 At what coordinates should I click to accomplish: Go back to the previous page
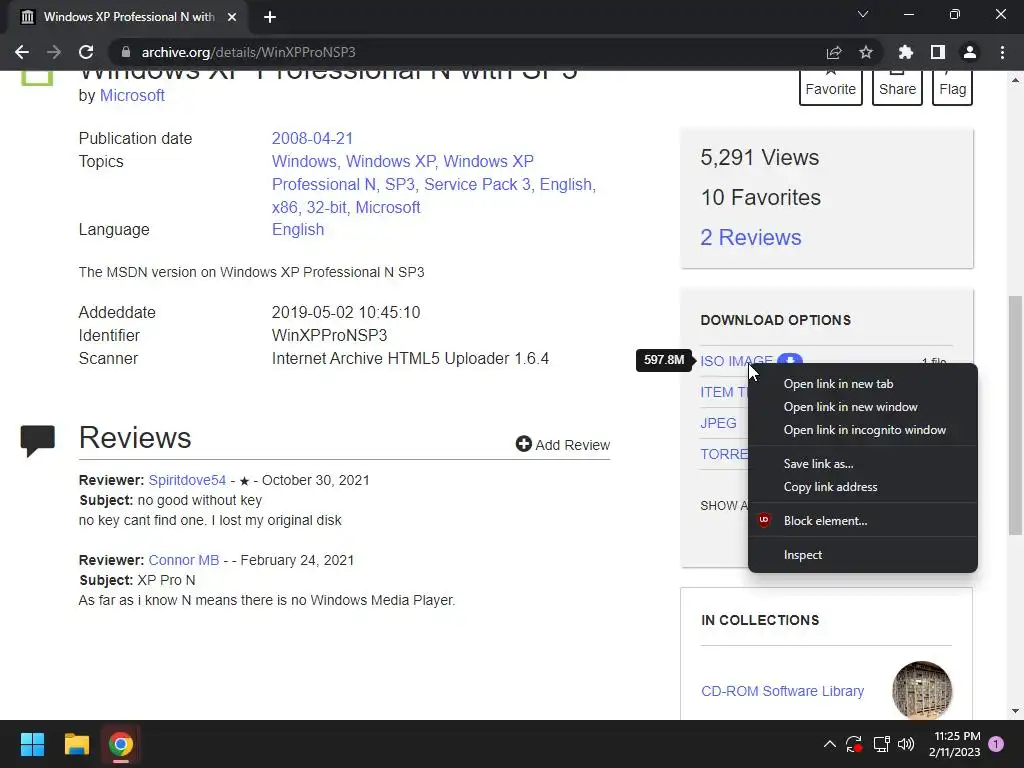click(22, 52)
